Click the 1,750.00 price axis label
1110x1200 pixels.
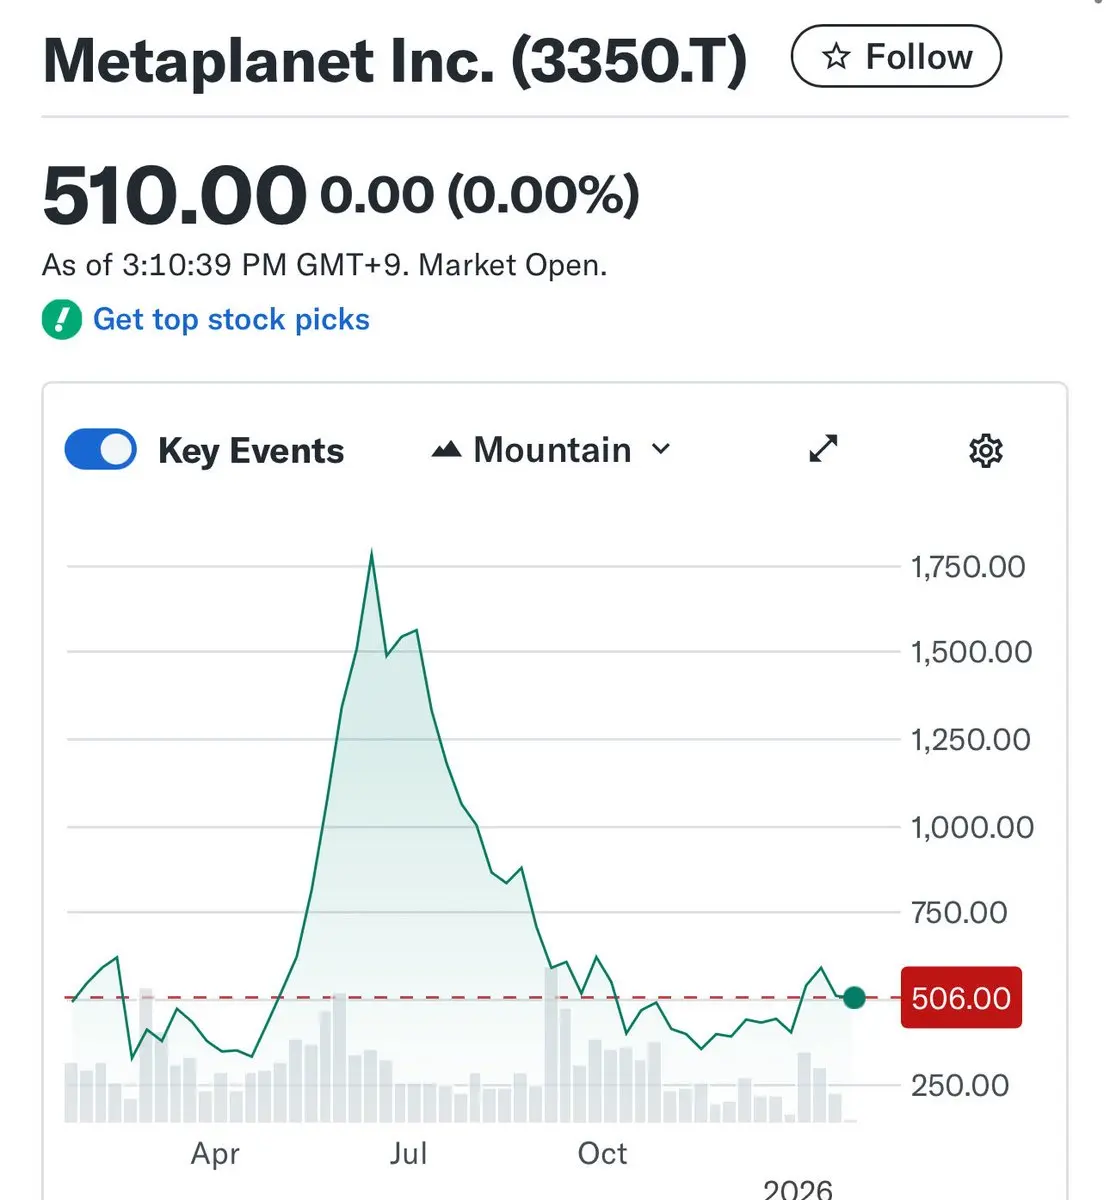click(x=967, y=567)
